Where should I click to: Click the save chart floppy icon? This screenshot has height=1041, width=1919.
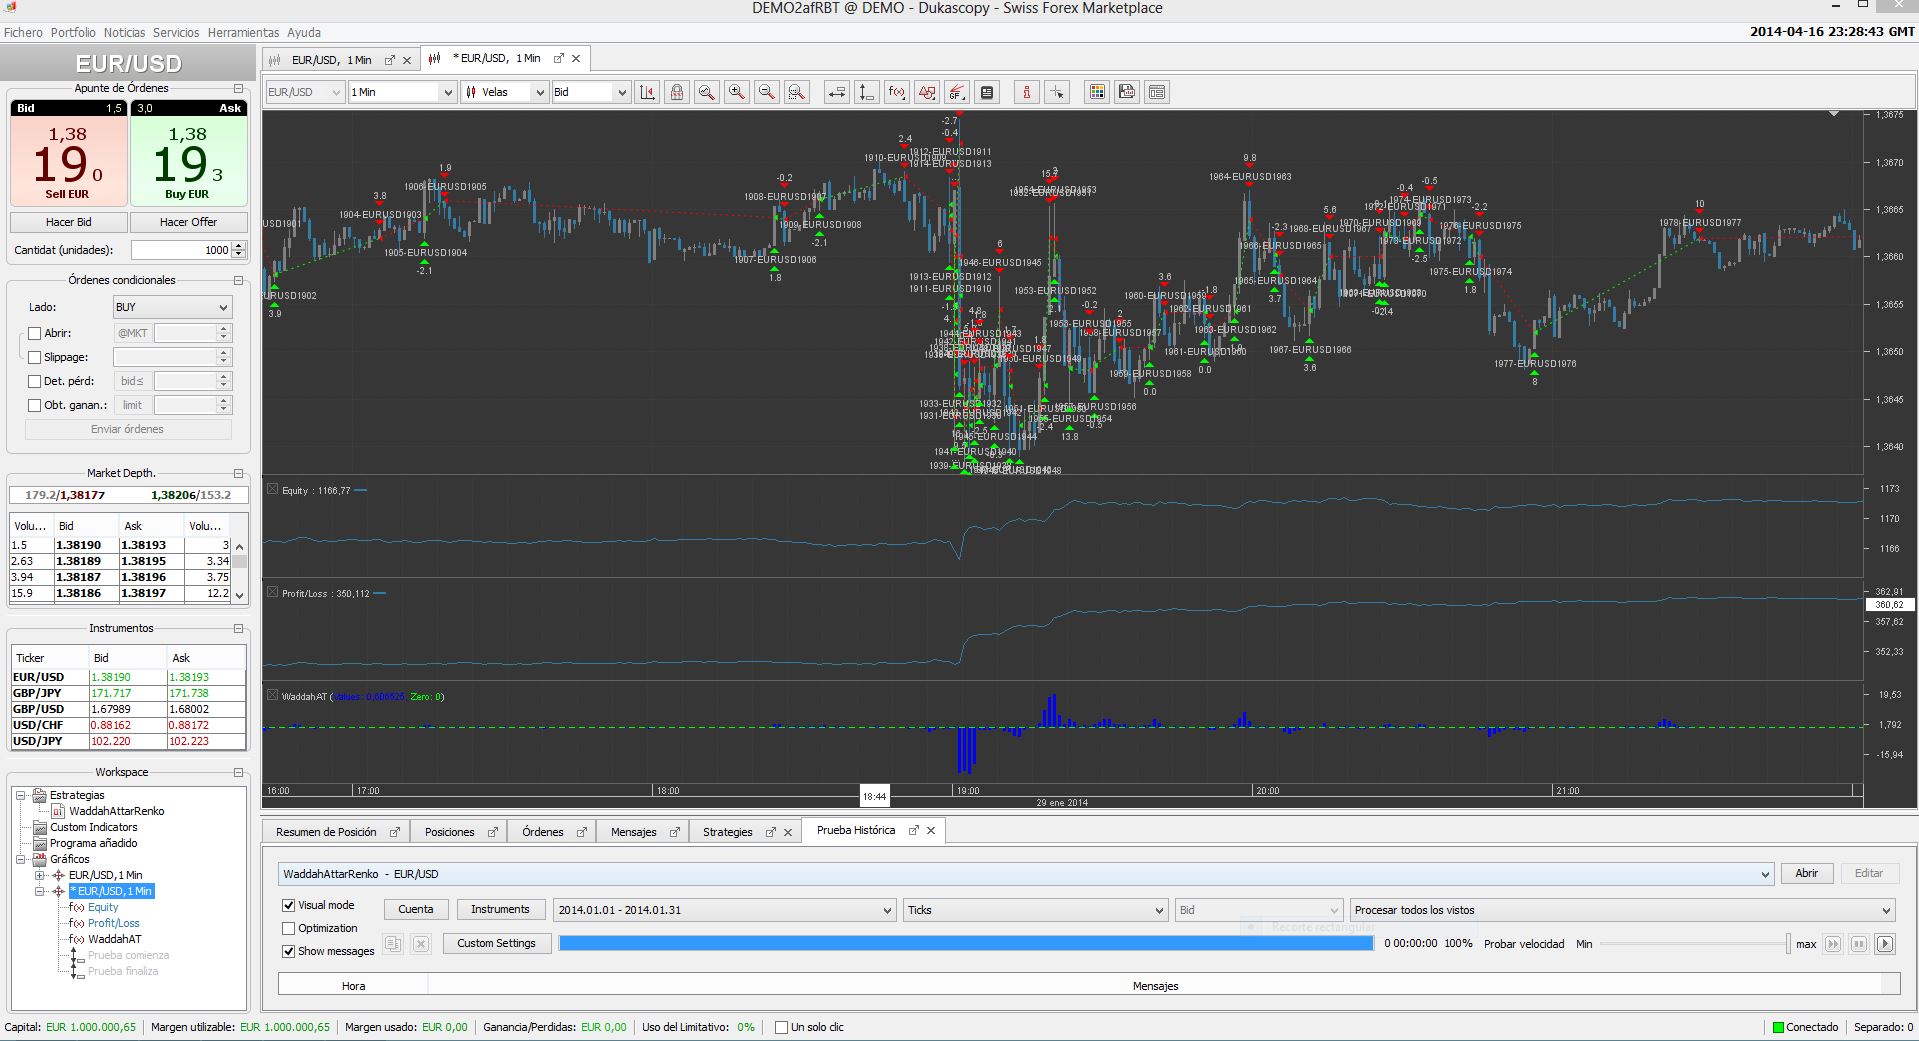coord(1127,92)
